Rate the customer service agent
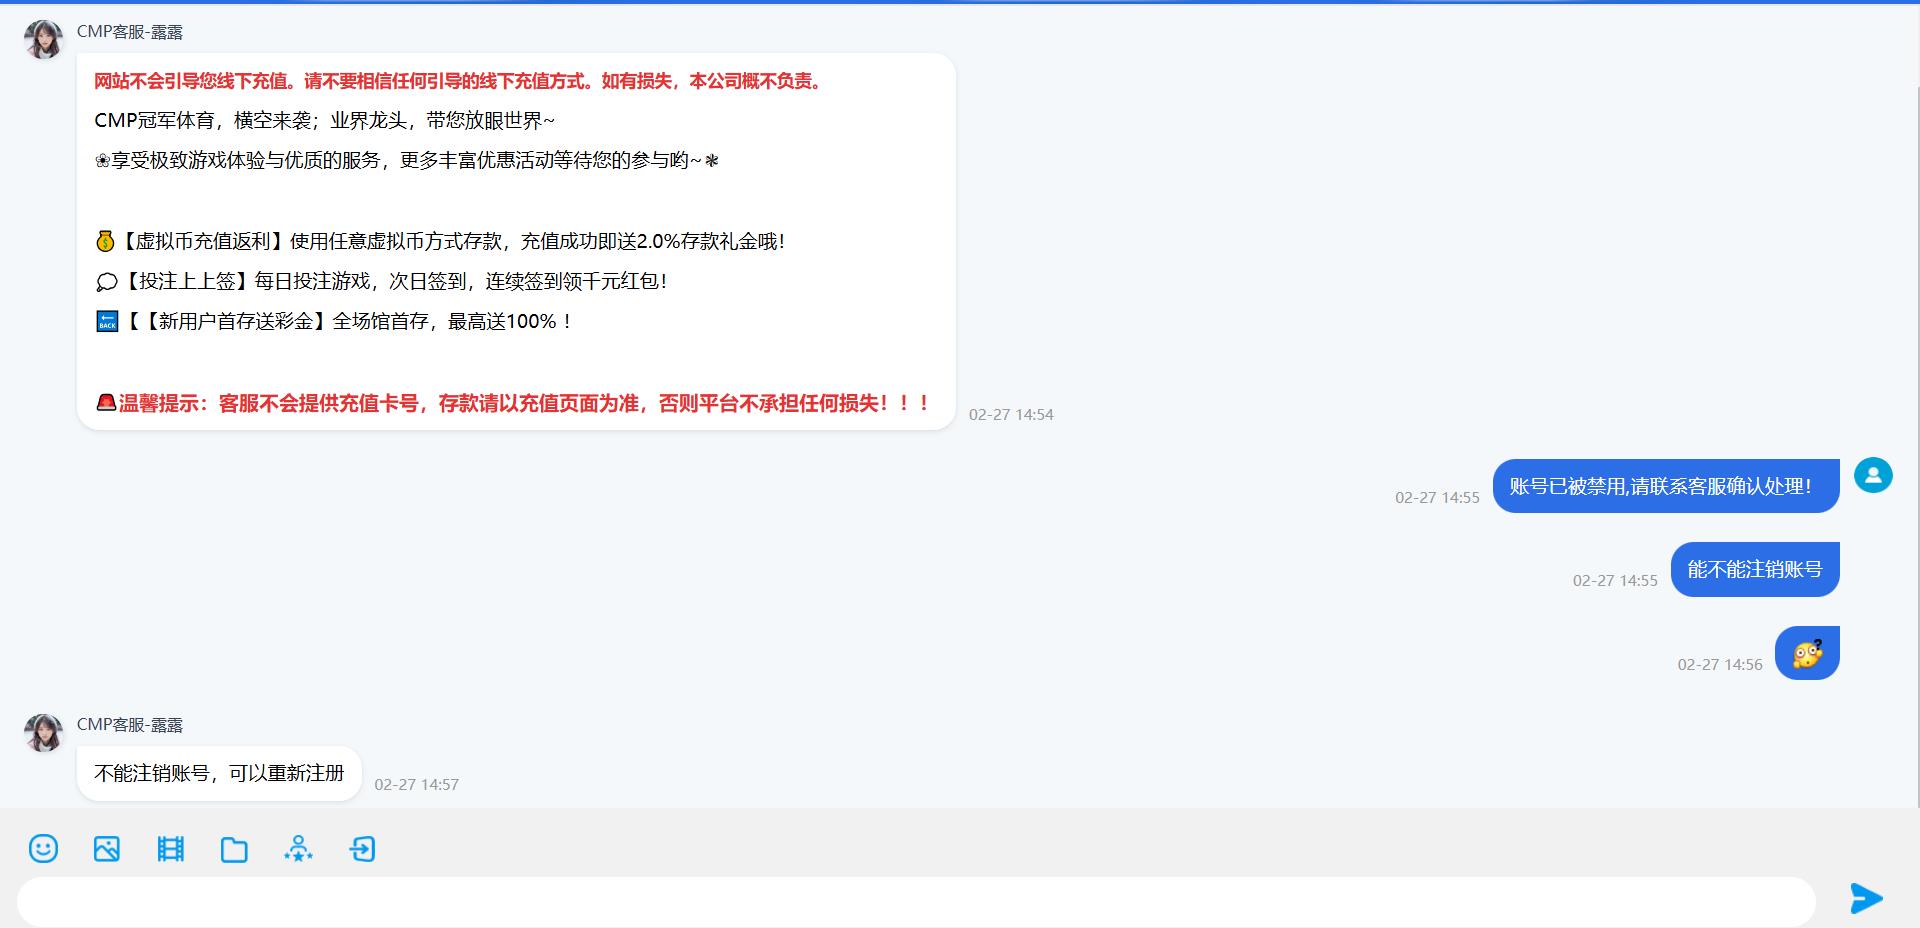This screenshot has width=1920, height=928. tap(298, 849)
